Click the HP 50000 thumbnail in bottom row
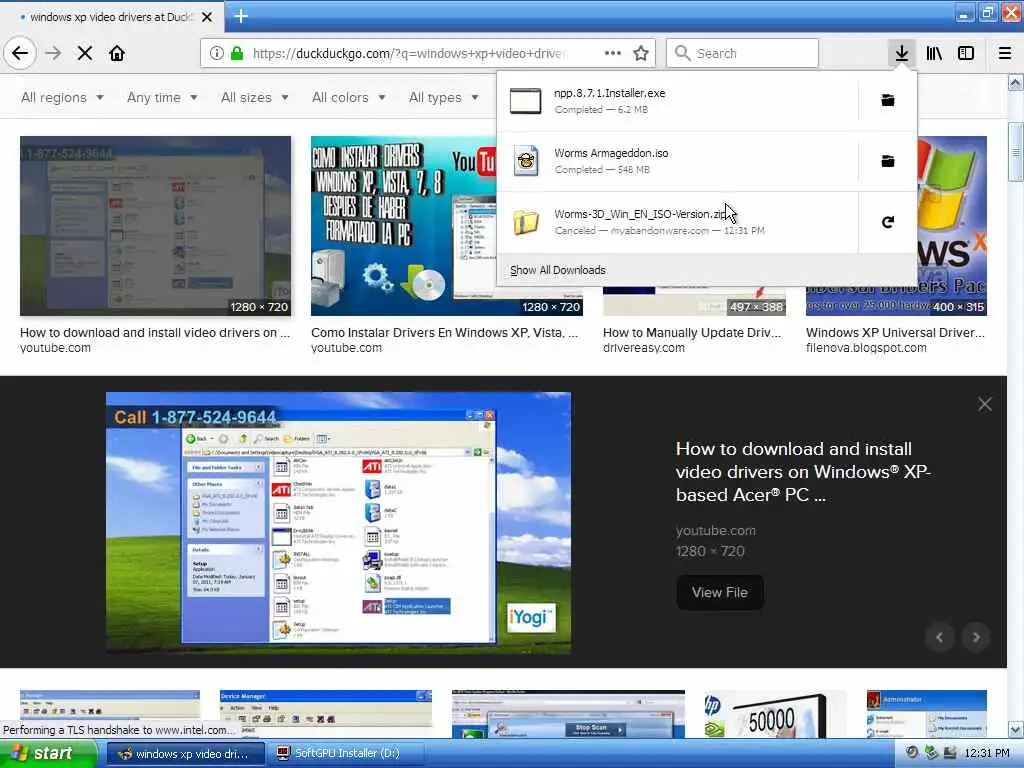Screen dimensions: 1024x768 tap(775, 714)
